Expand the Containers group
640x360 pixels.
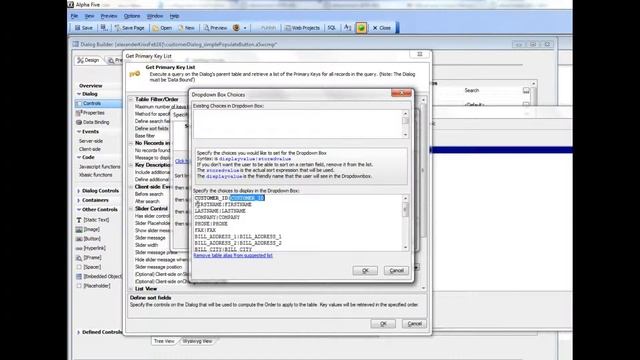click(79, 200)
